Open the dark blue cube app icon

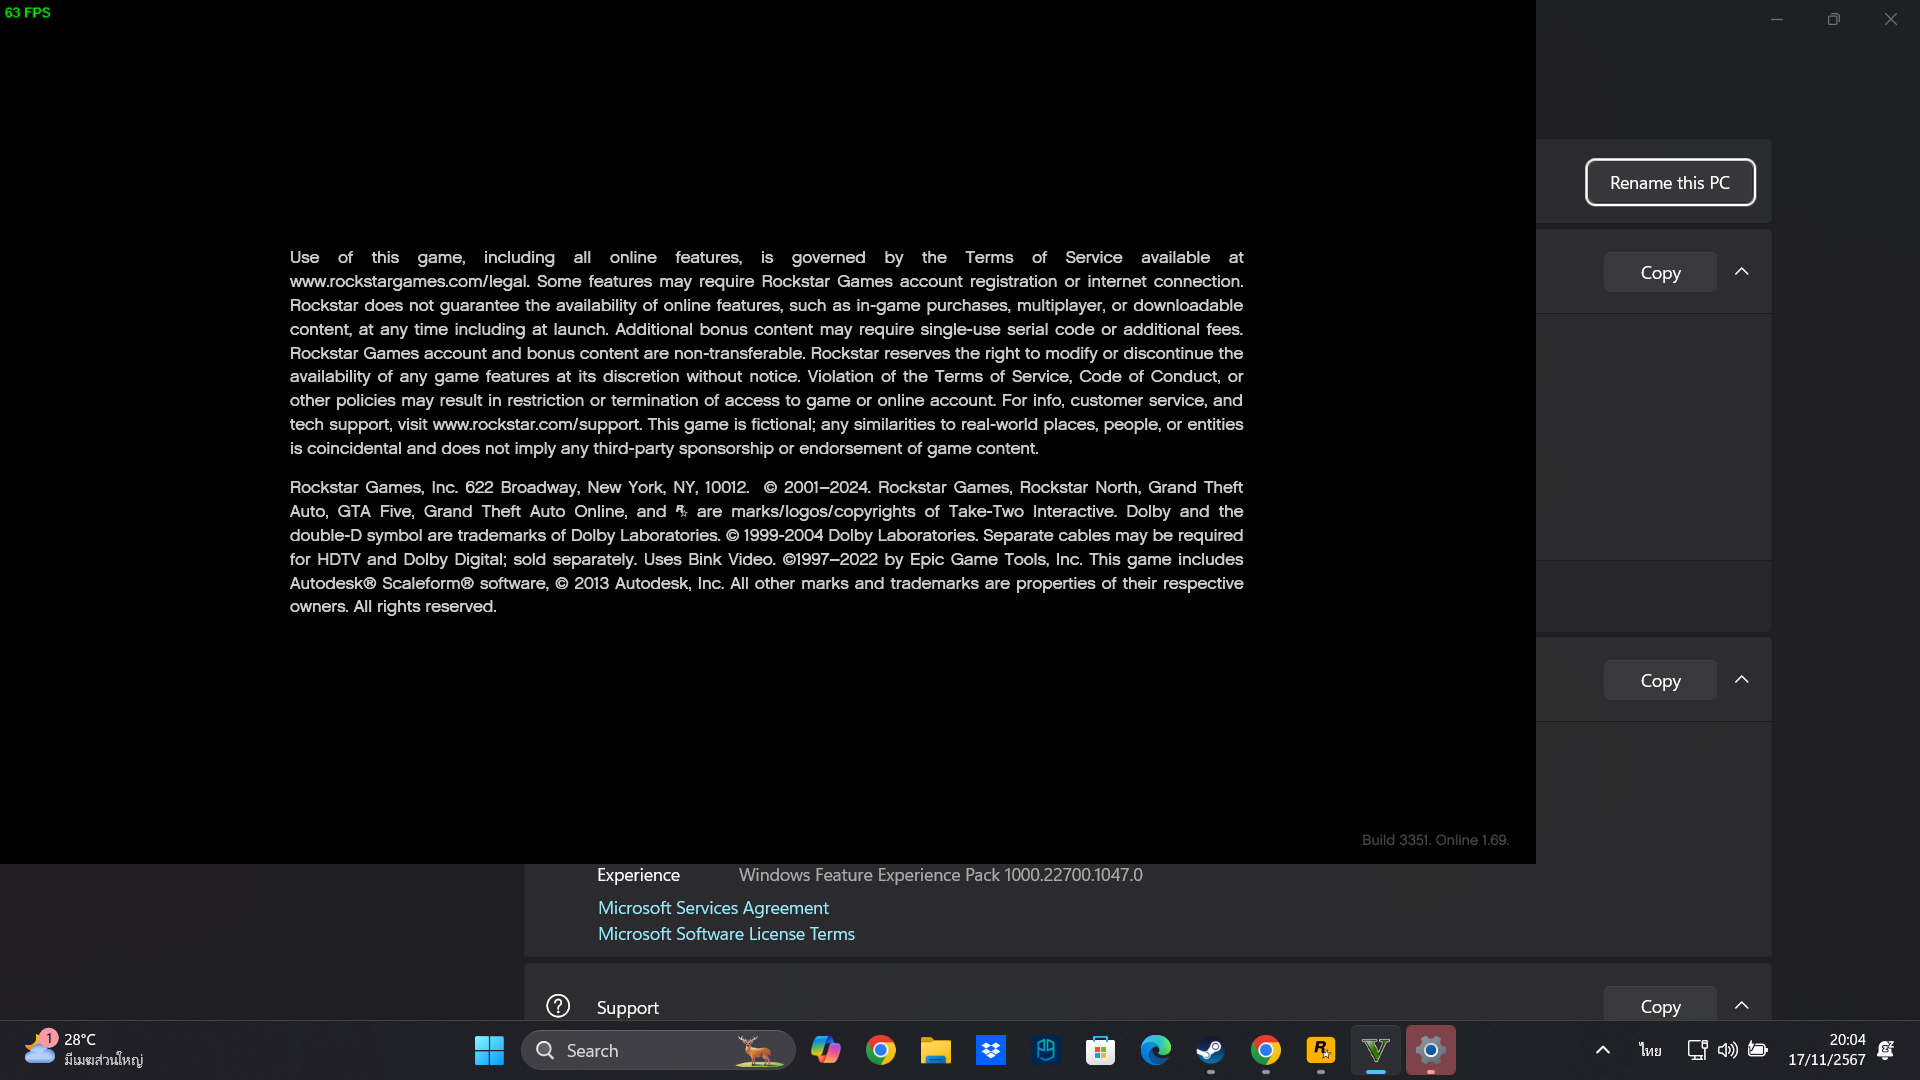pos(1046,1050)
